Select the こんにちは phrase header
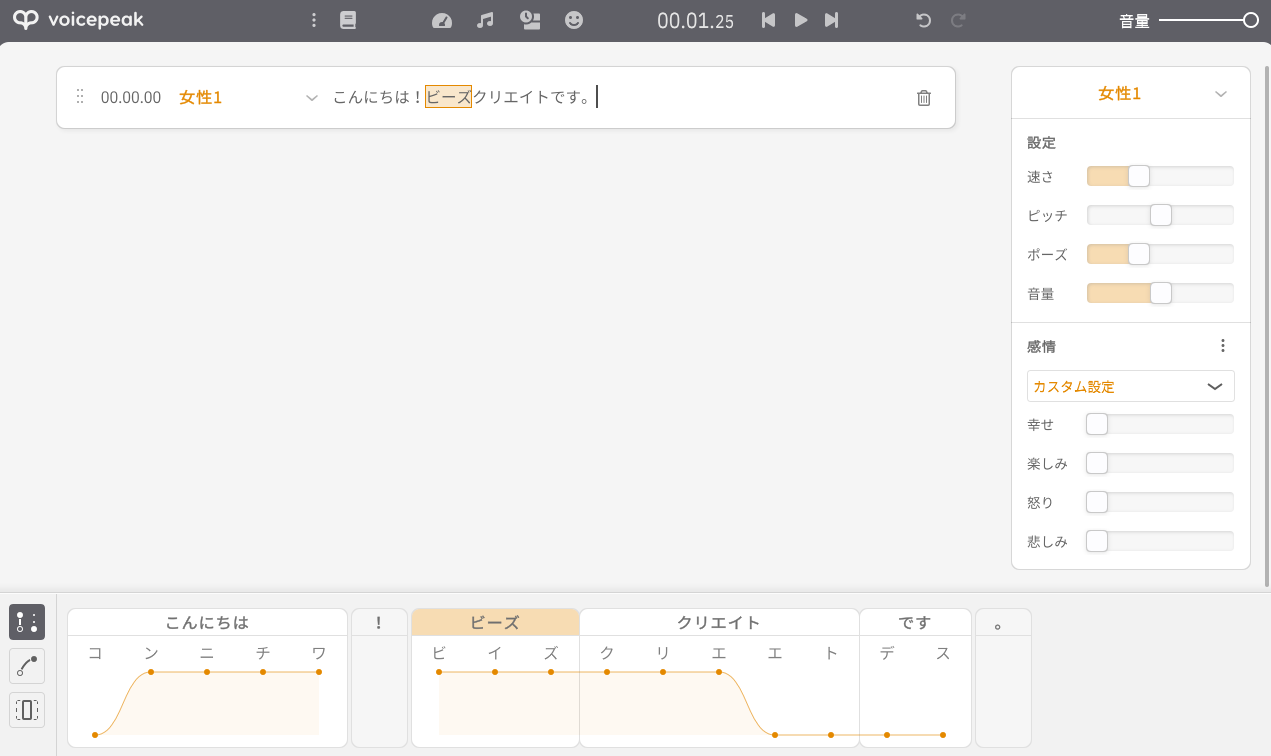The height and width of the screenshot is (756, 1271). click(207, 622)
